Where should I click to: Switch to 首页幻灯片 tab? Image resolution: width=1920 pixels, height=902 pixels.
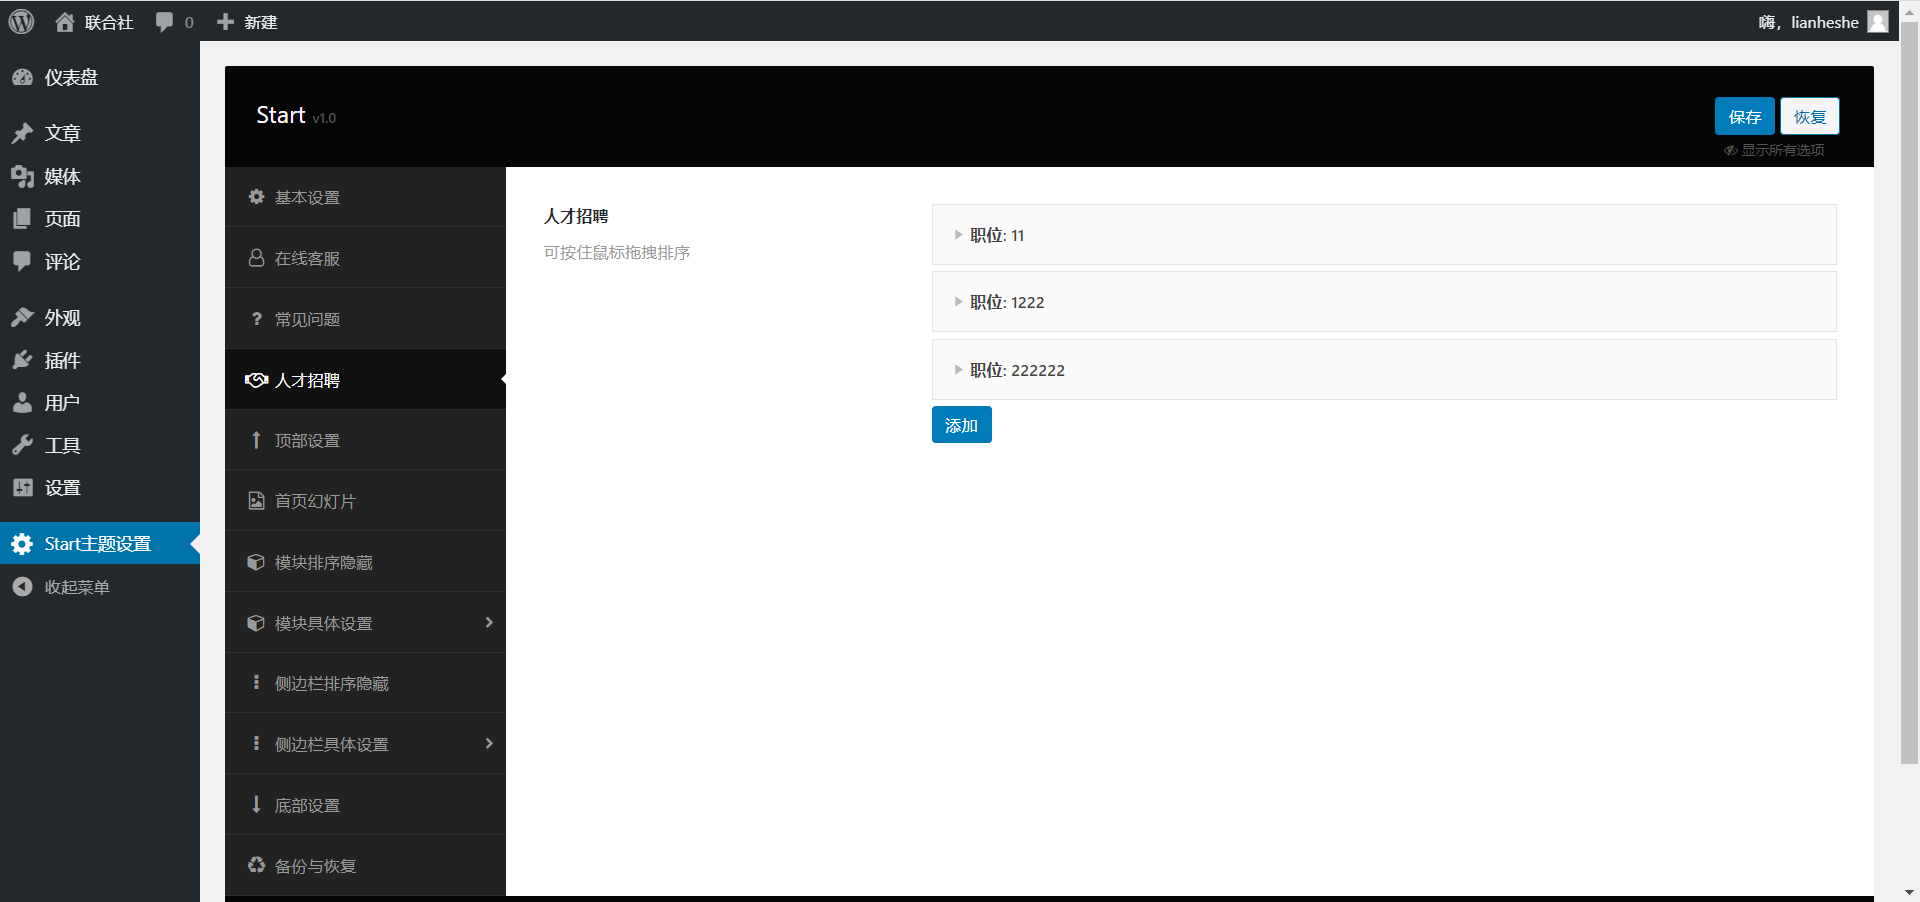coord(315,502)
